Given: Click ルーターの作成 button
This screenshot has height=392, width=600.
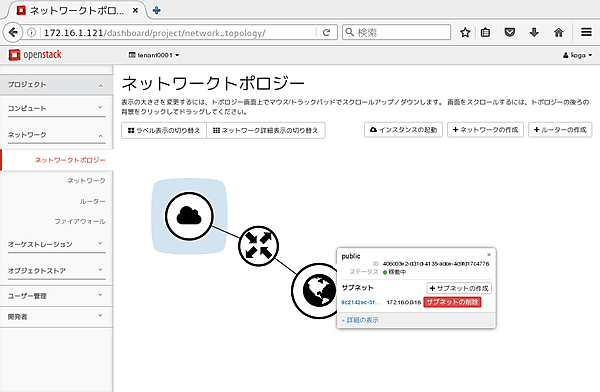Looking at the screenshot, I should (560, 130).
